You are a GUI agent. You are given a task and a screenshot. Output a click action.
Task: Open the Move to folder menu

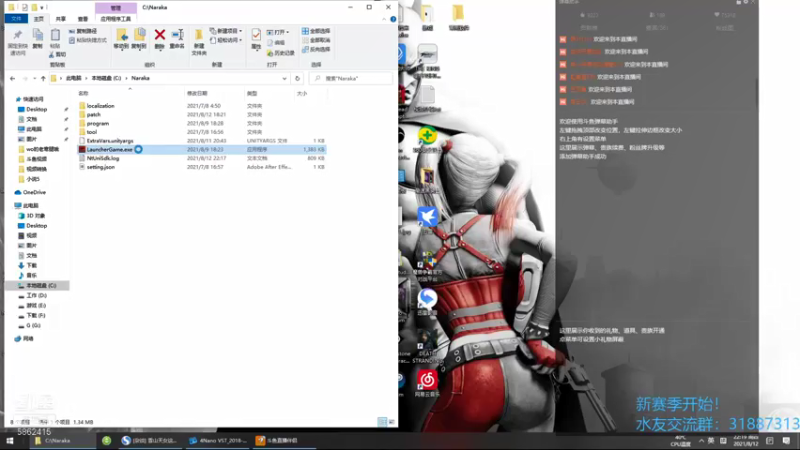click(x=121, y=39)
